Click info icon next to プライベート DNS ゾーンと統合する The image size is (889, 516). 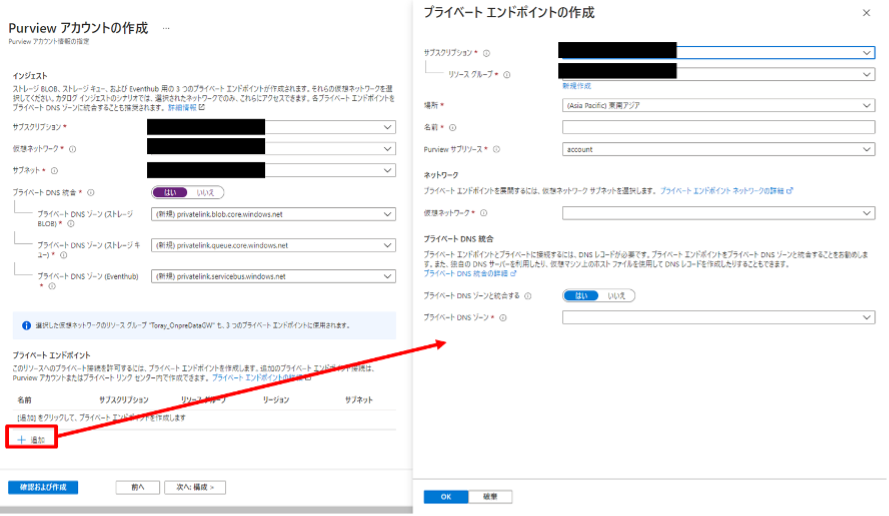528,296
